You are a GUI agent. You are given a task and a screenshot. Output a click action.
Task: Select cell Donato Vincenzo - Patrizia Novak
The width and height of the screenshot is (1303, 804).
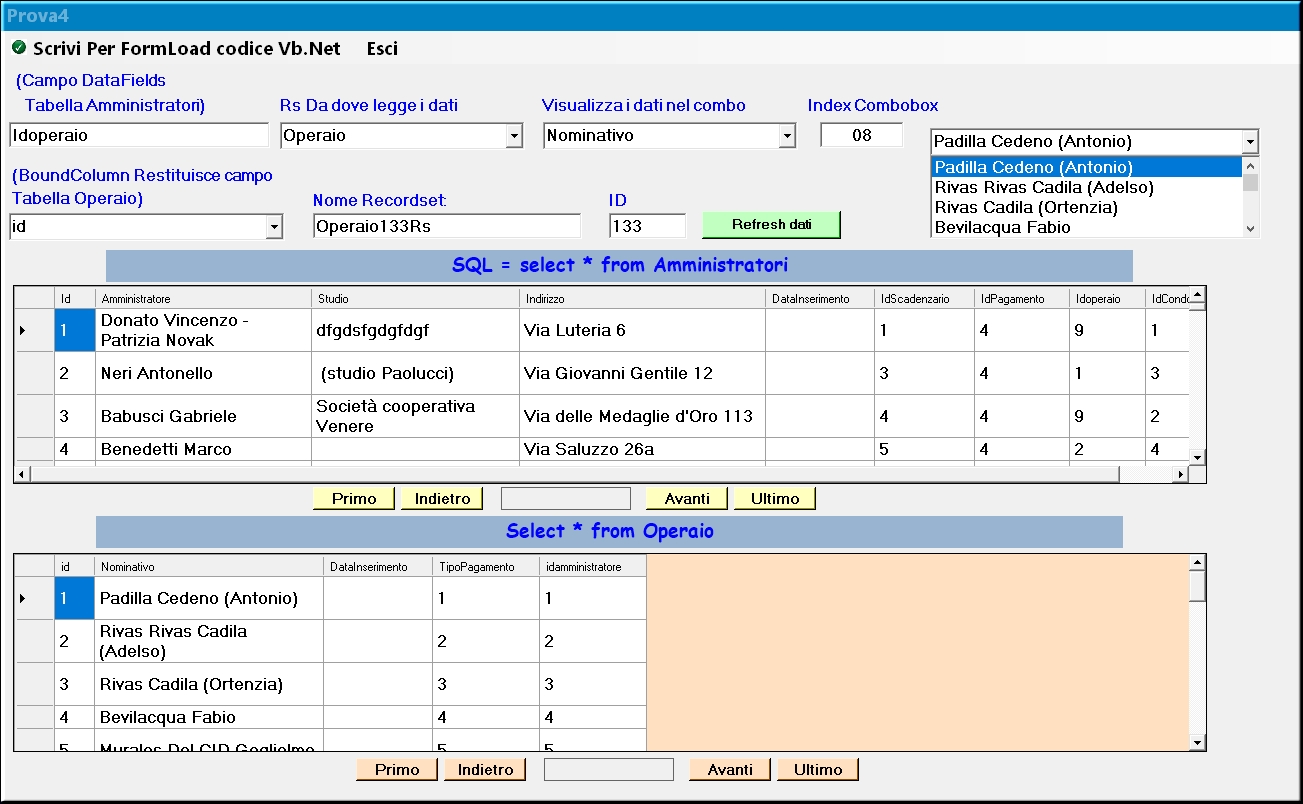point(203,330)
